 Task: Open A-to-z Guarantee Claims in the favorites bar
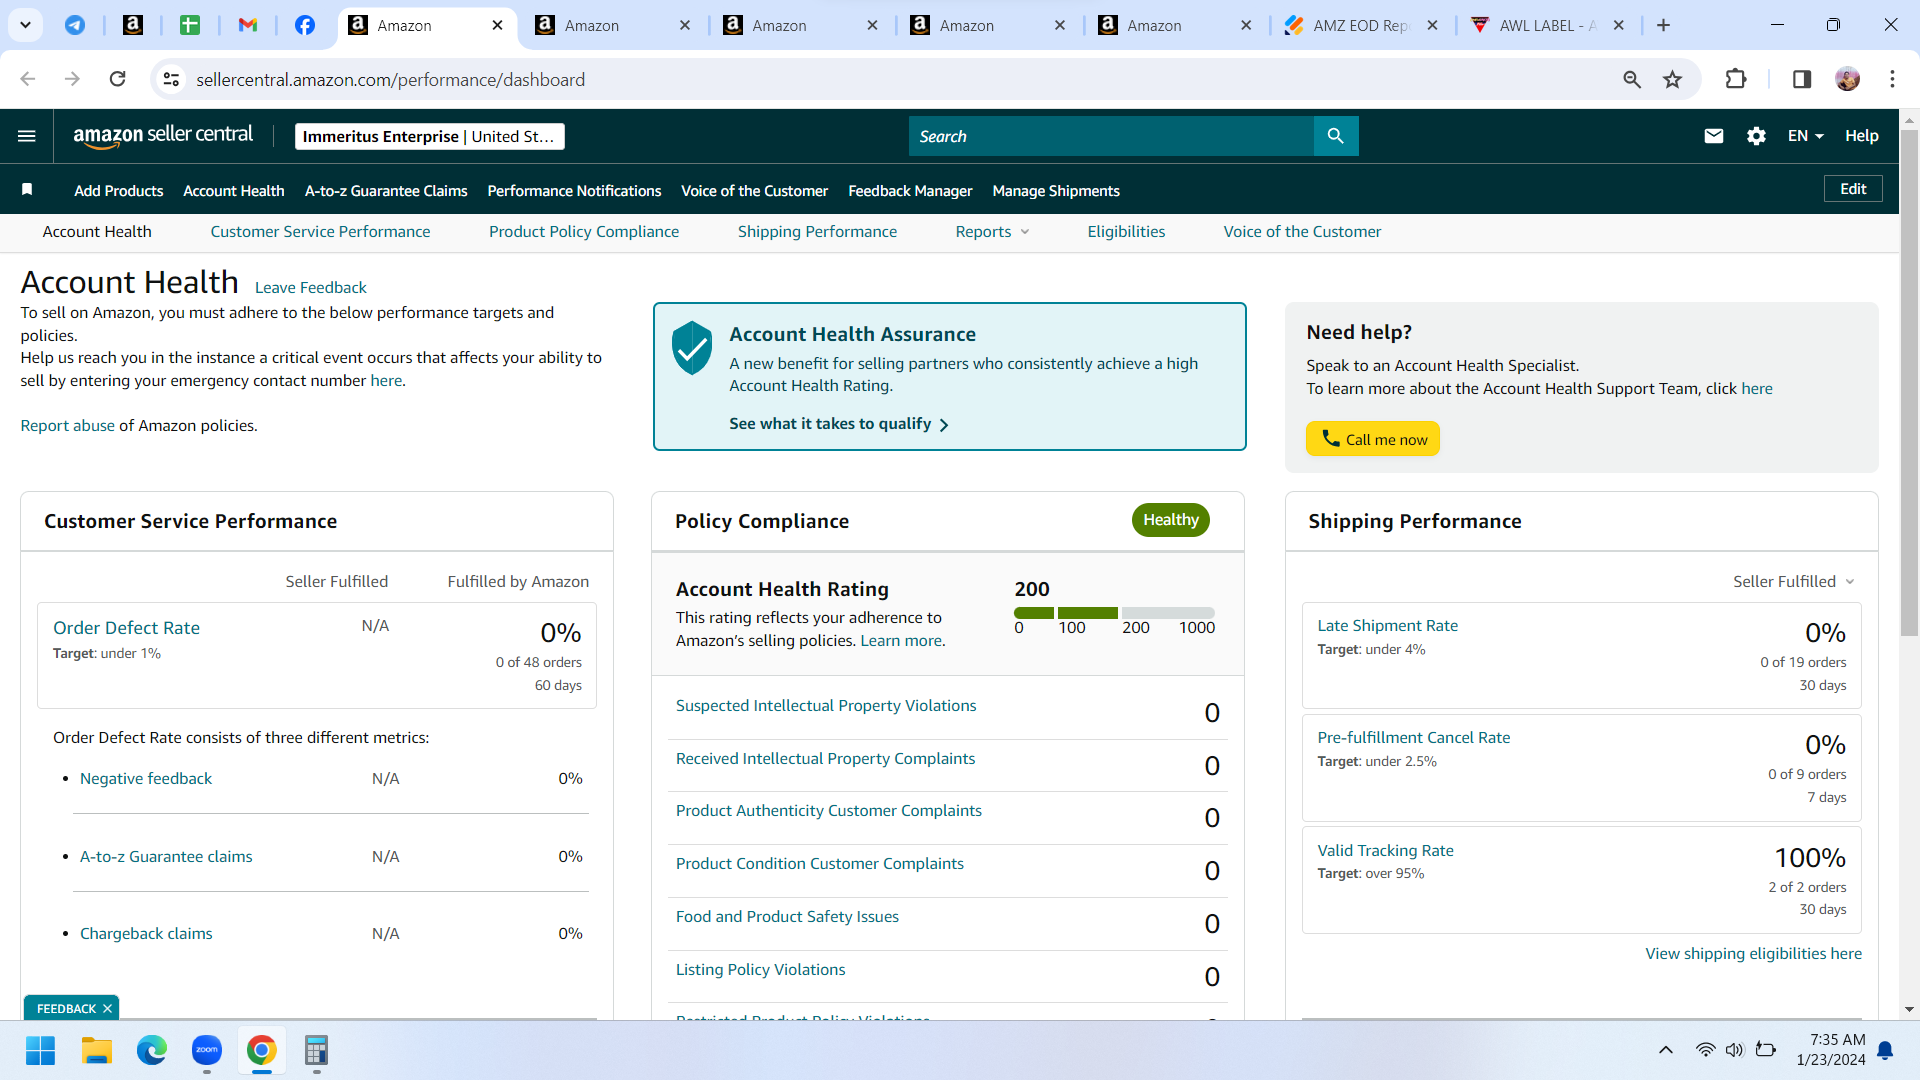pyautogui.click(x=386, y=191)
